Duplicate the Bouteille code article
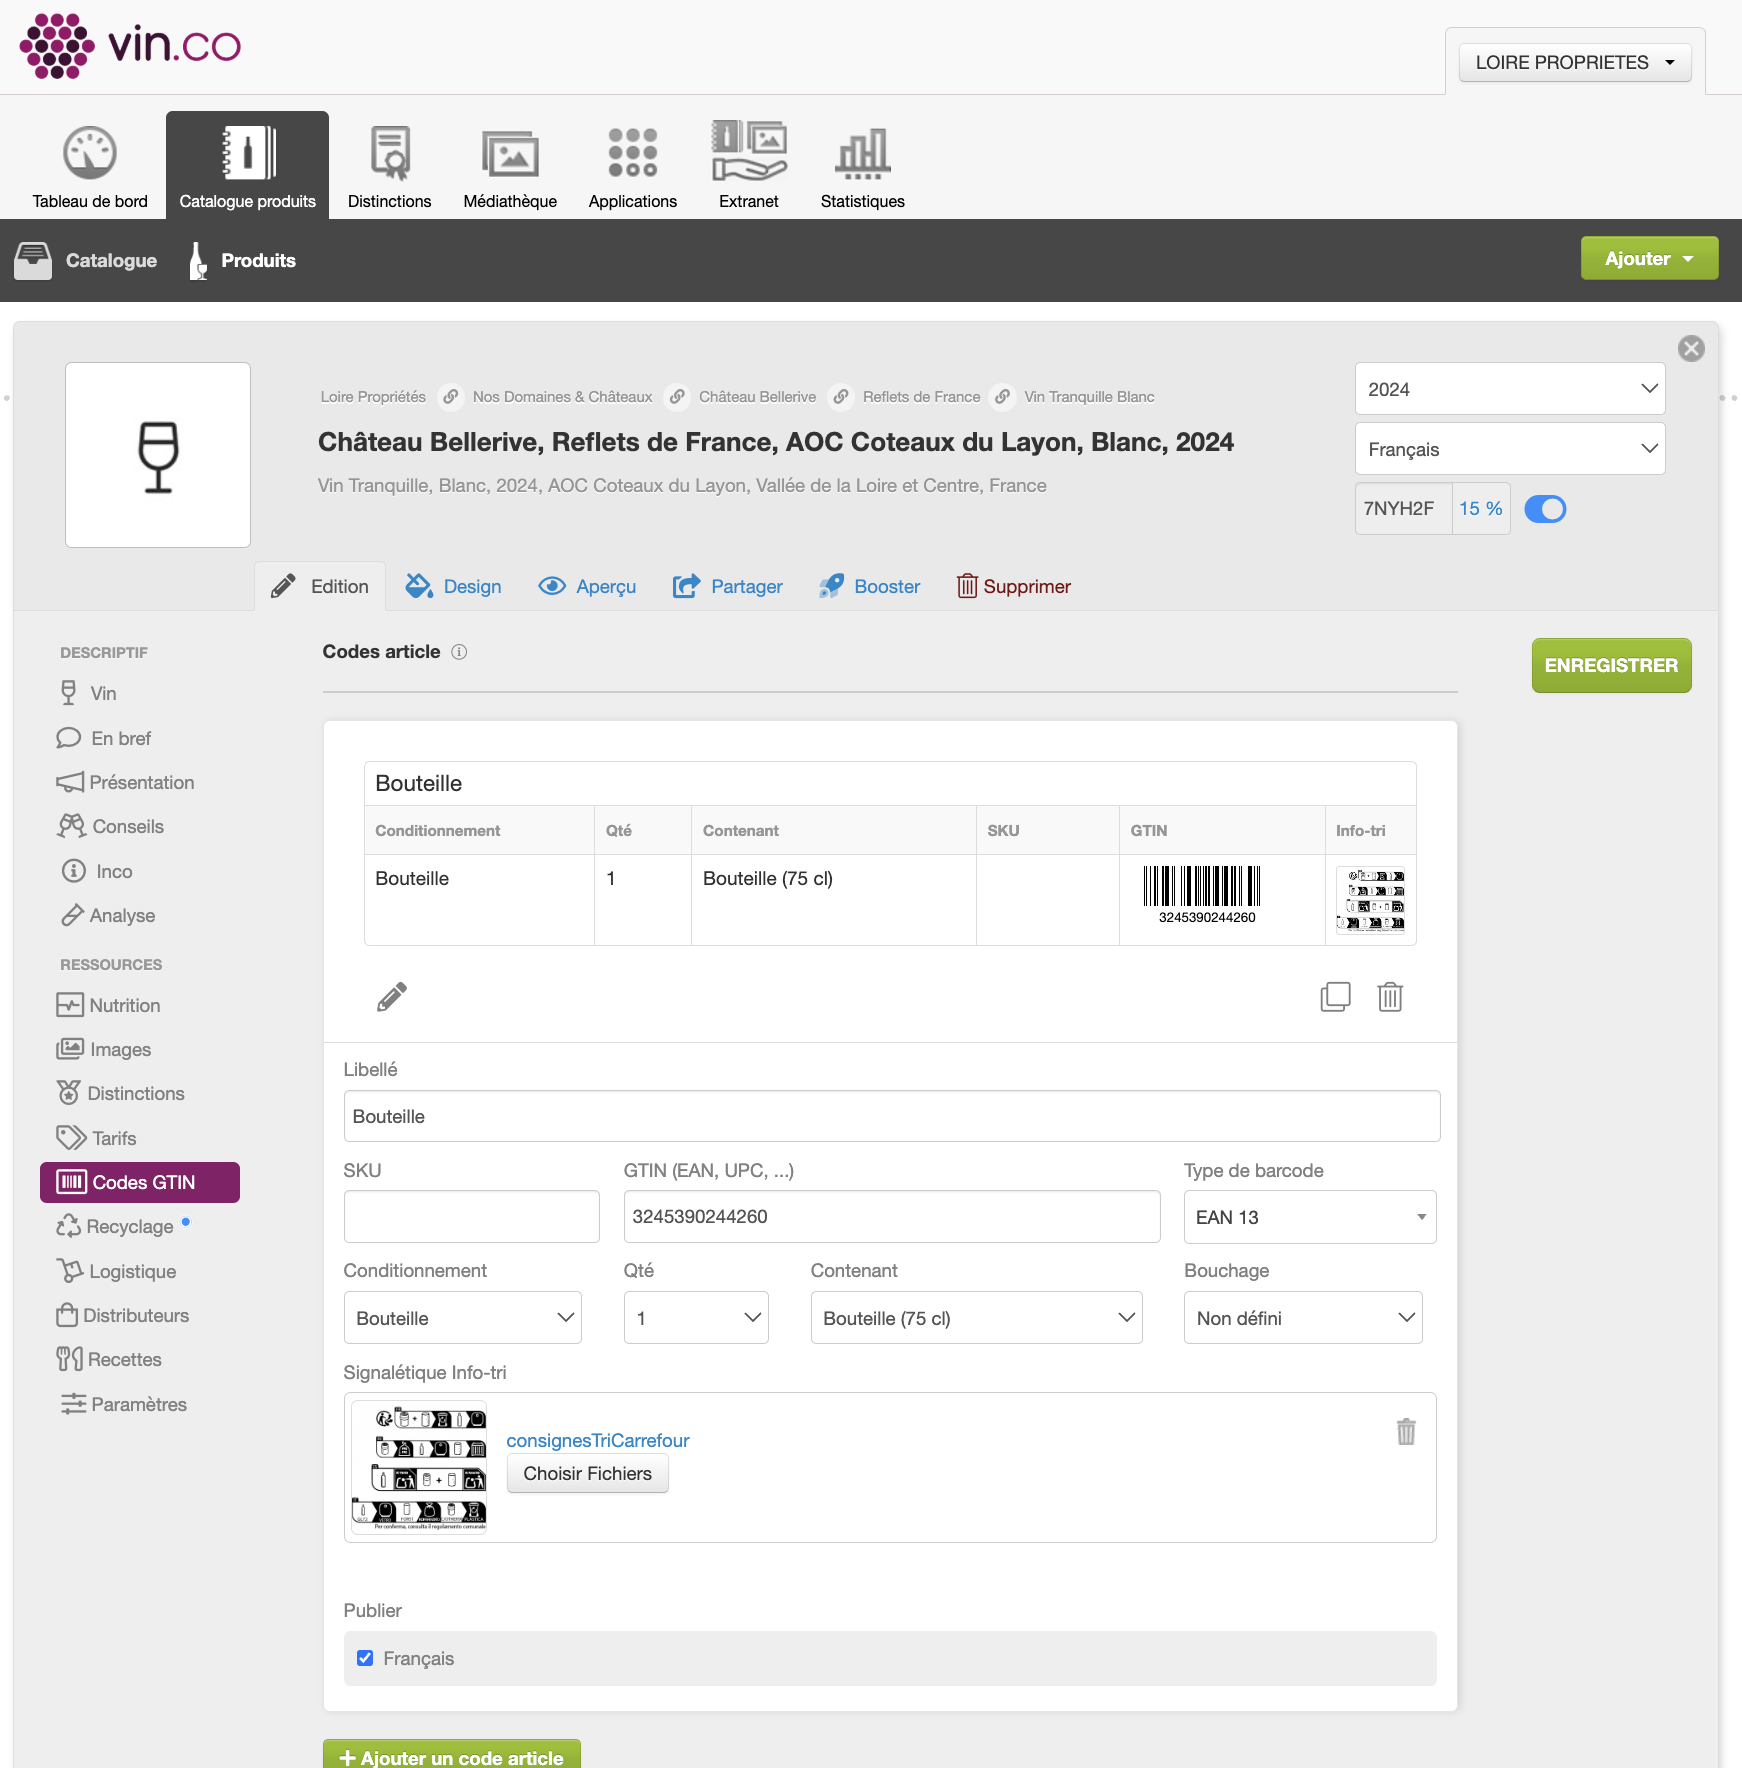The image size is (1742, 1768). click(x=1335, y=996)
